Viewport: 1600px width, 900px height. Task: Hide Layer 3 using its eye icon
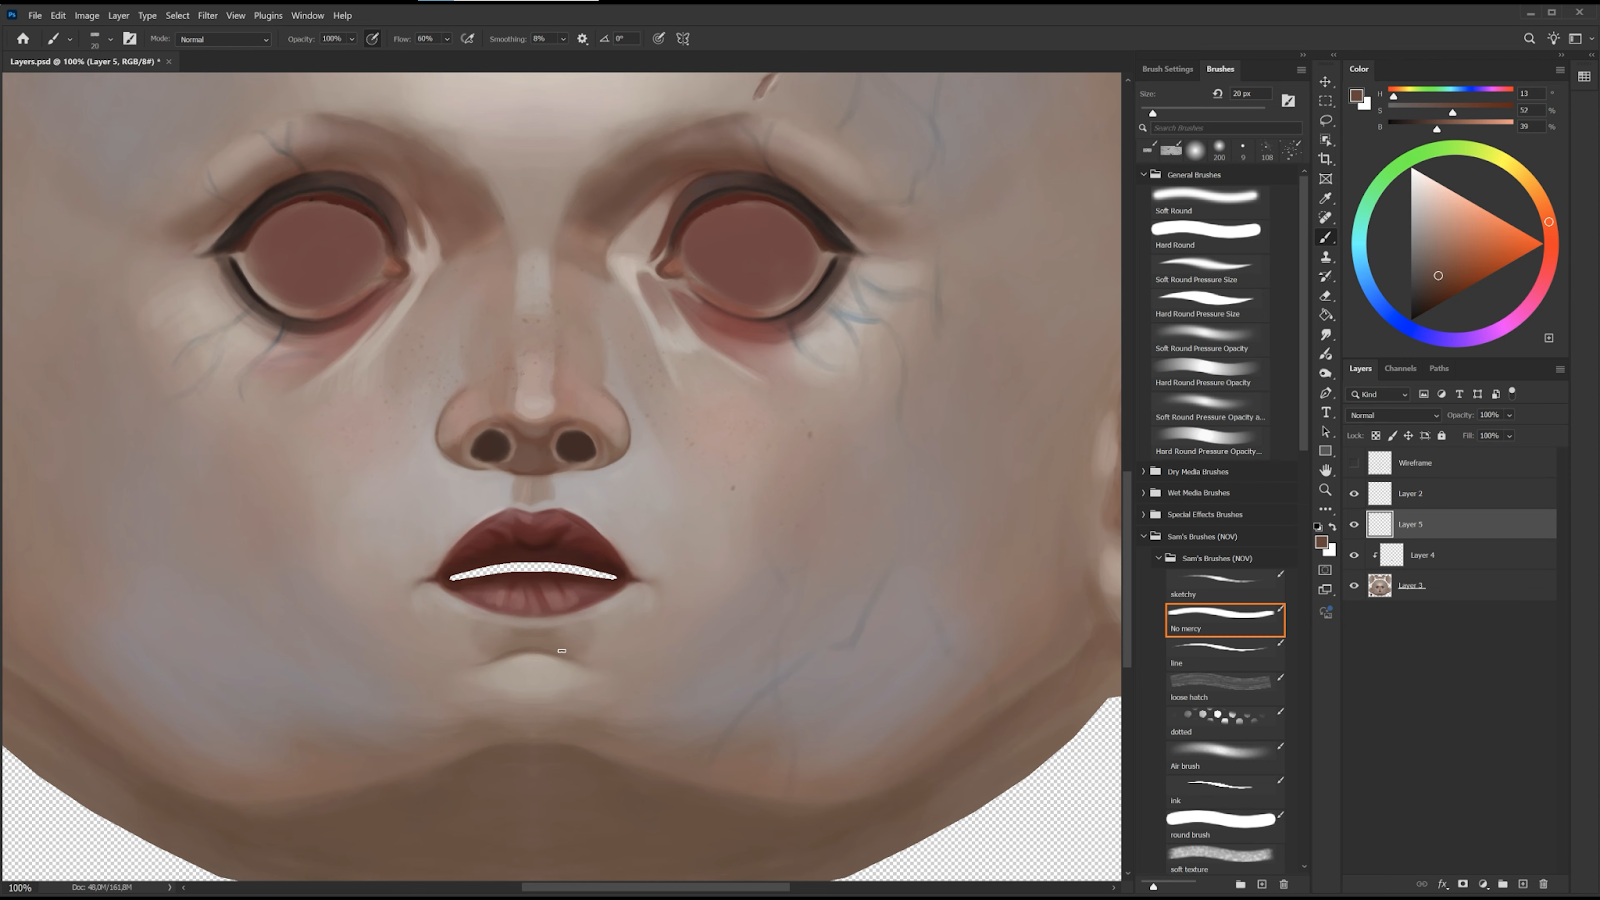(1355, 586)
